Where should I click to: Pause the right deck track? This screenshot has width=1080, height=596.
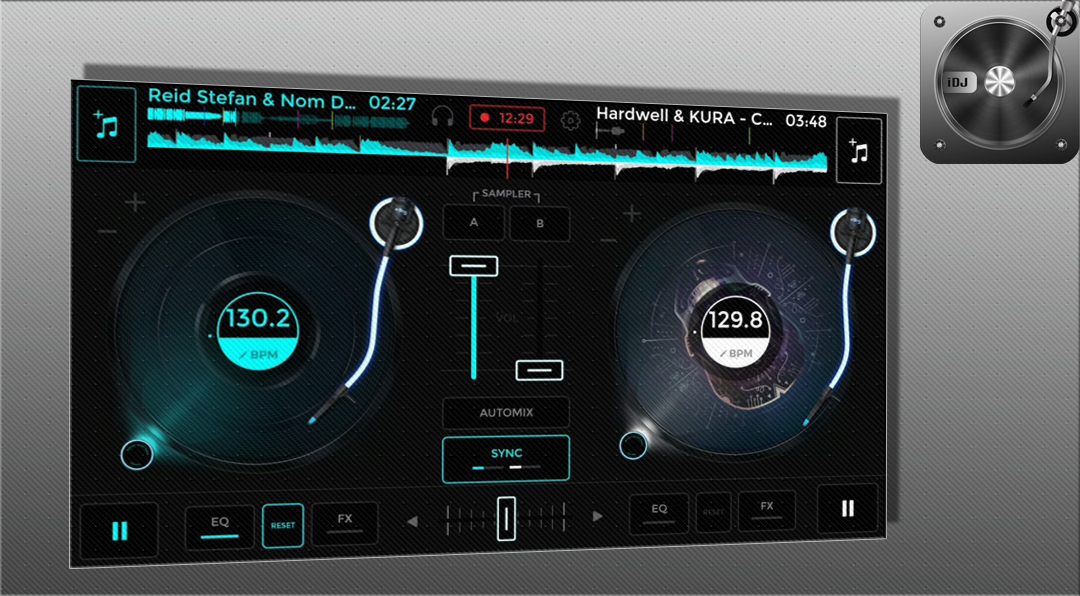847,508
